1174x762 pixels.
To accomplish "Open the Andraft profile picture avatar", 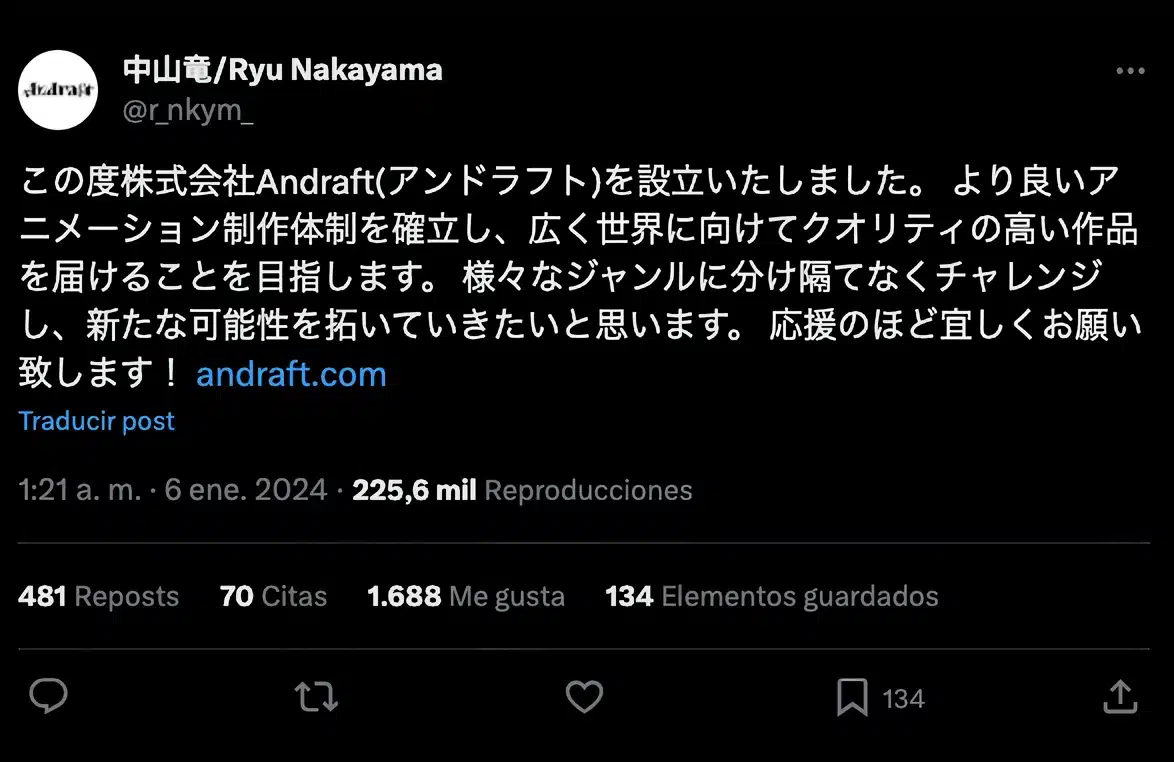I will pos(58,90).
